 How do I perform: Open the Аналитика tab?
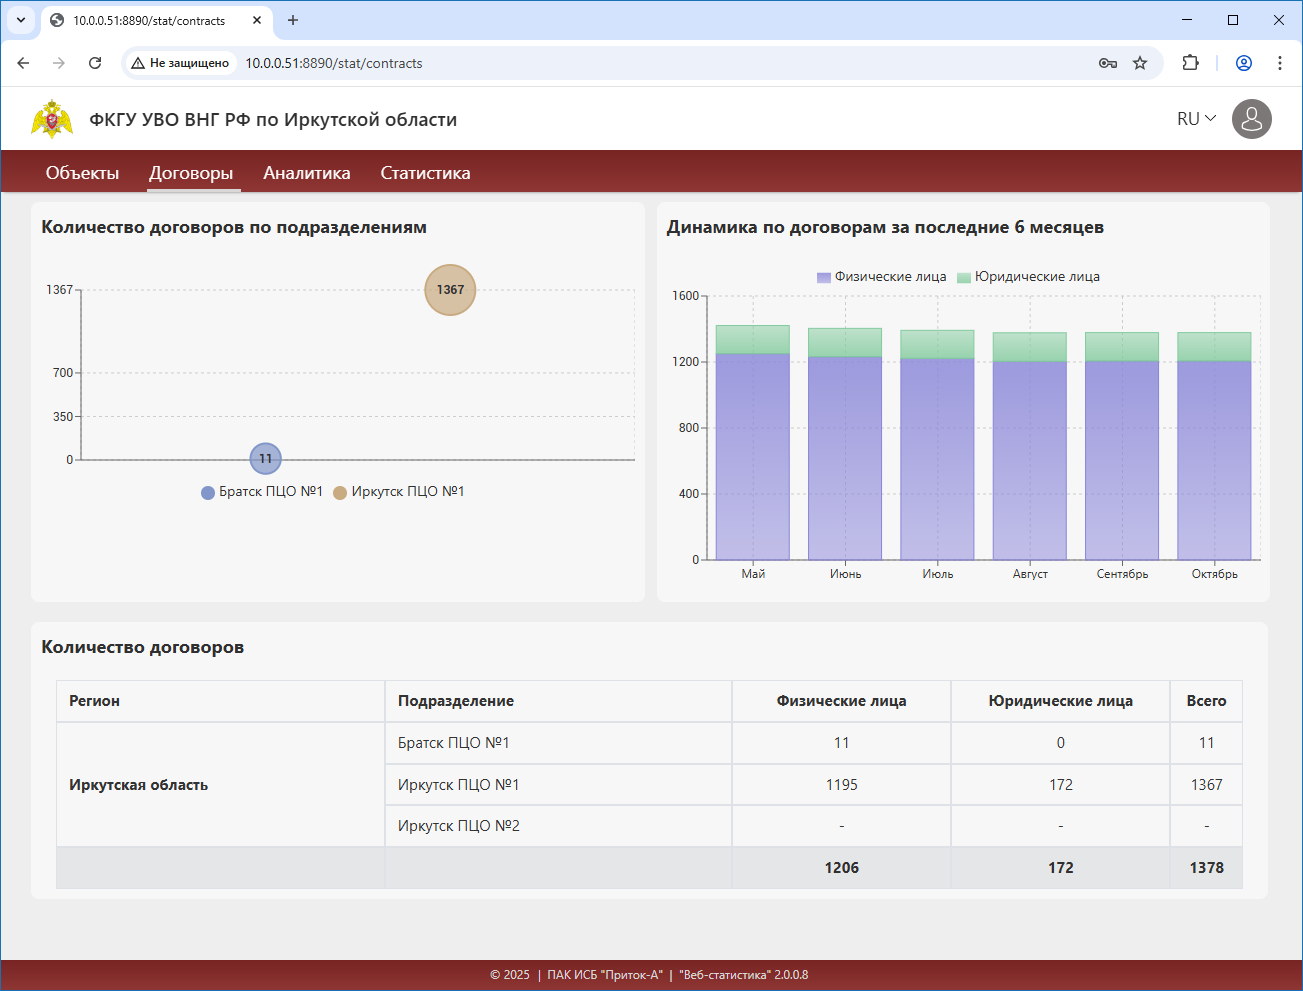[x=306, y=173]
